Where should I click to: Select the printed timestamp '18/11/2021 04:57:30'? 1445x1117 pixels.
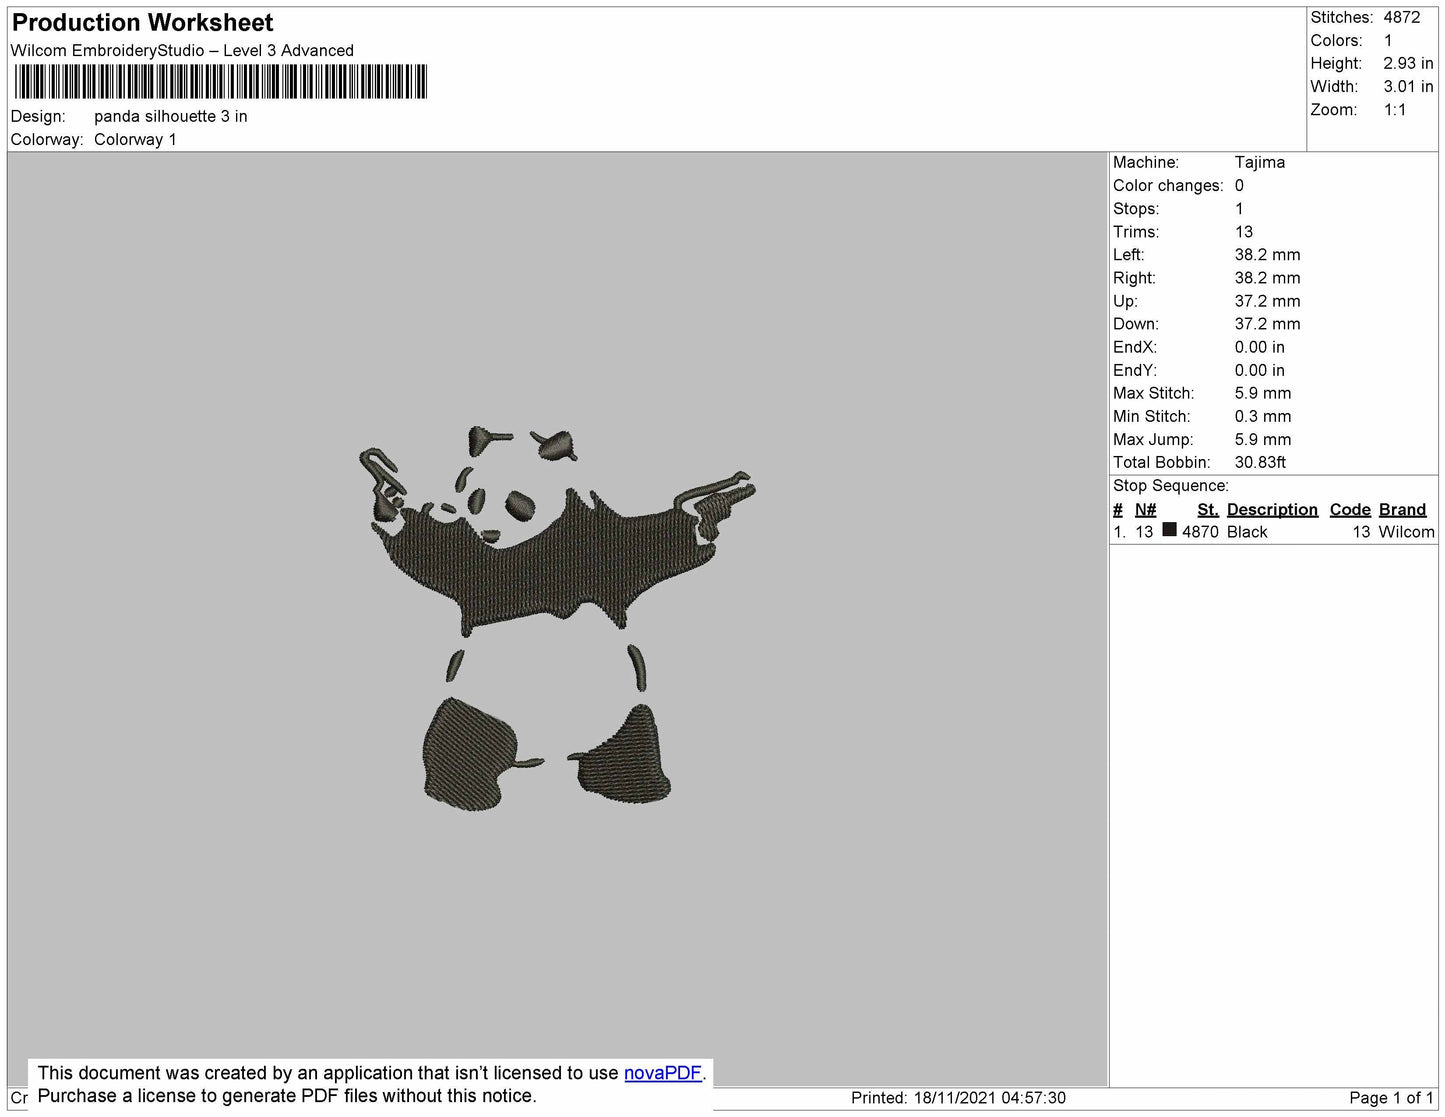[x=990, y=1098]
